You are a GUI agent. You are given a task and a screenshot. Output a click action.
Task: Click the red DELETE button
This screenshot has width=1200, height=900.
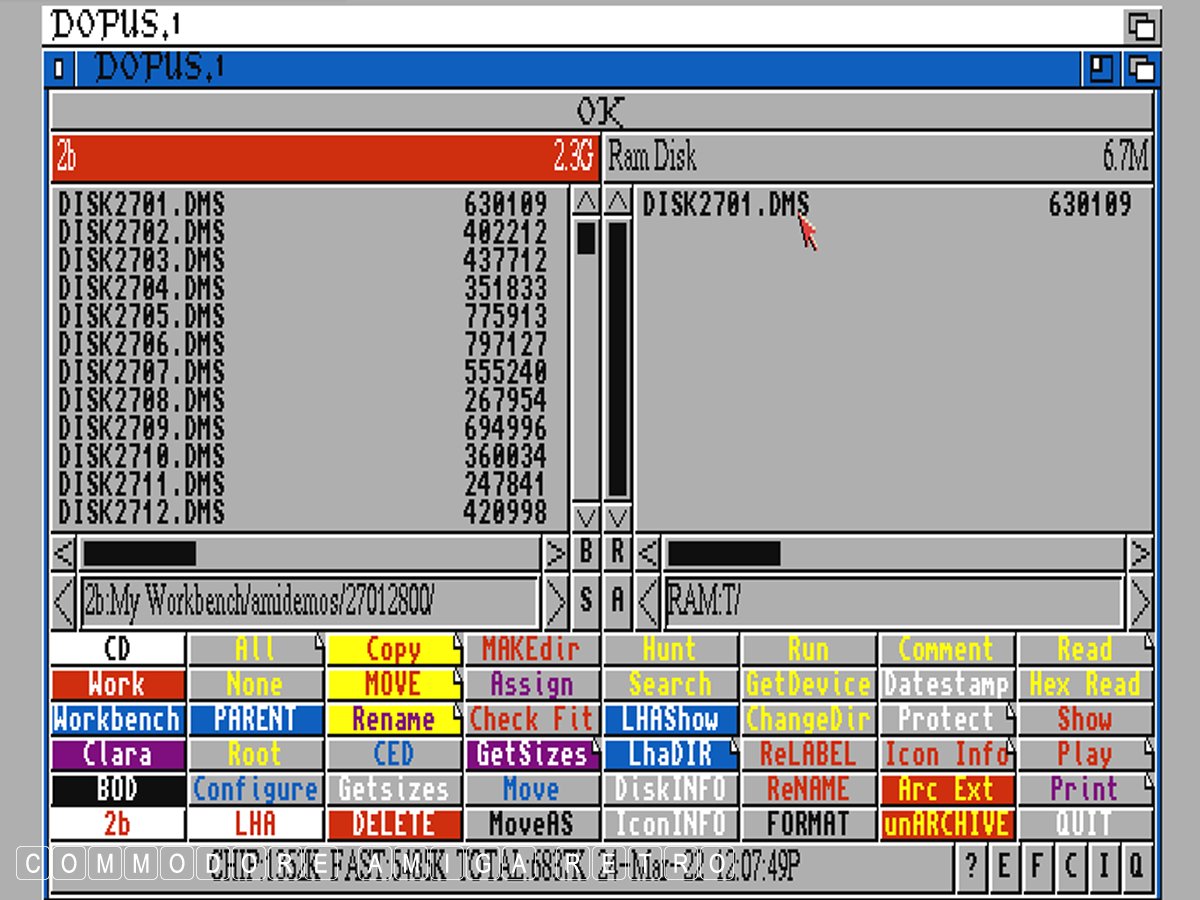[393, 824]
